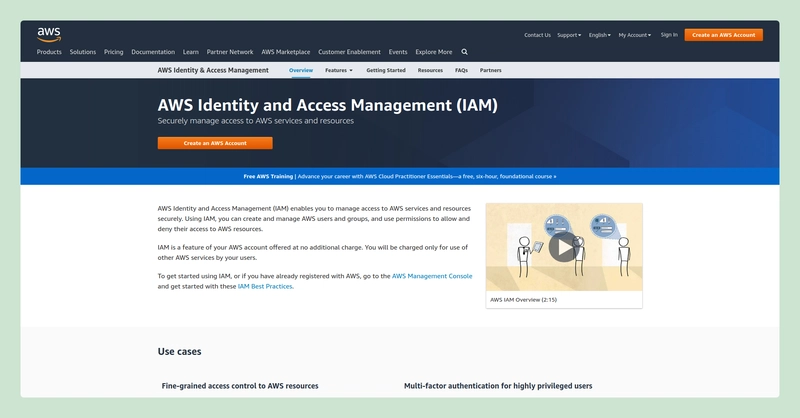Switch to Partners tab
The image size is (800, 418).
coord(490,70)
